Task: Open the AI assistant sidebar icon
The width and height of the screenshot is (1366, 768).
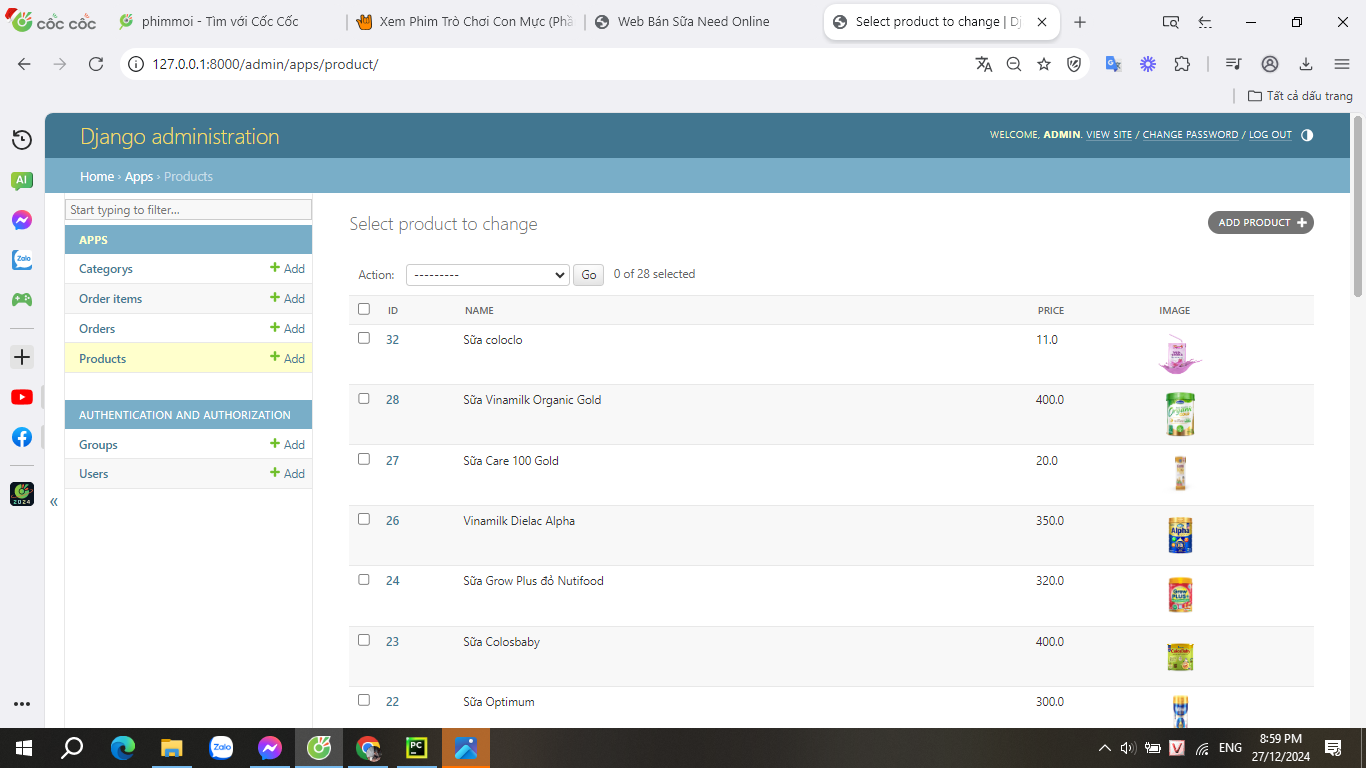Action: [x=22, y=181]
